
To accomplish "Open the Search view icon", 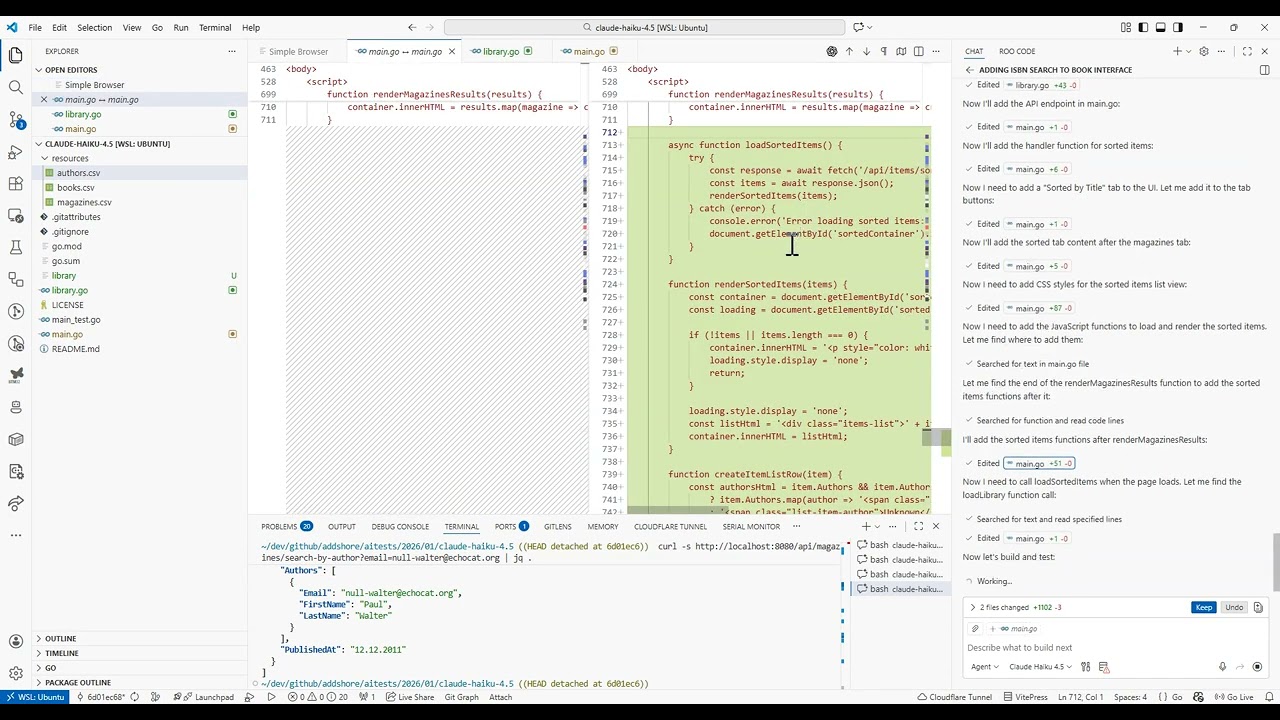I will click(x=15, y=87).
